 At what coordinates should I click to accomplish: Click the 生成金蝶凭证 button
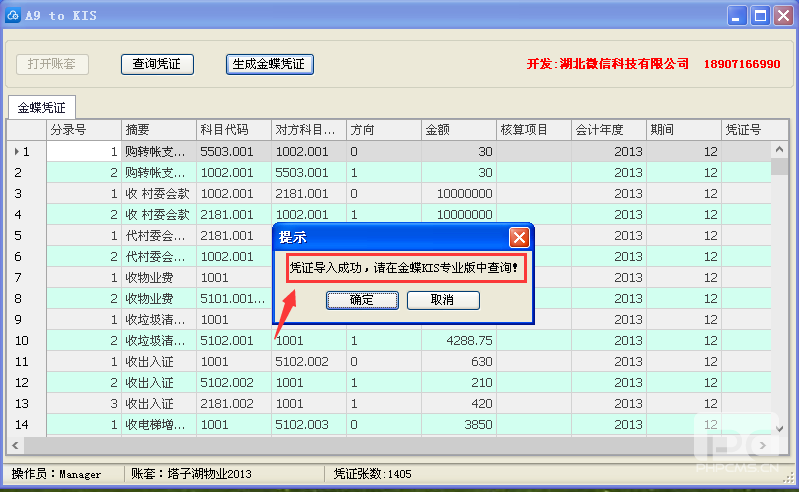(270, 64)
